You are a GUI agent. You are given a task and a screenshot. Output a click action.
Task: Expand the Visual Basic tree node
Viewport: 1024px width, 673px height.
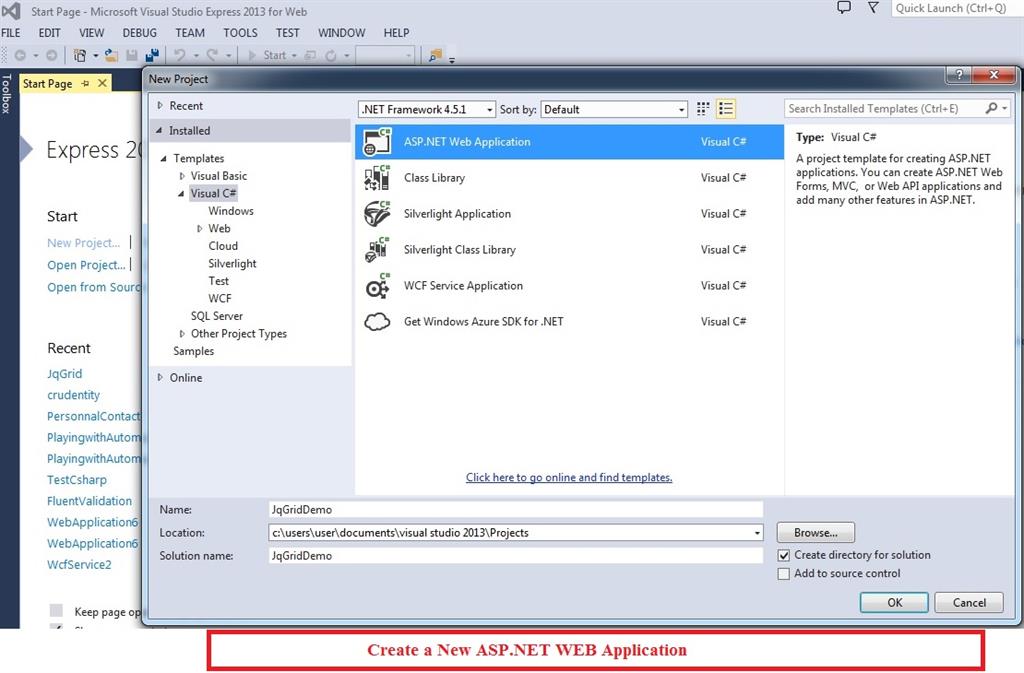click(x=182, y=176)
